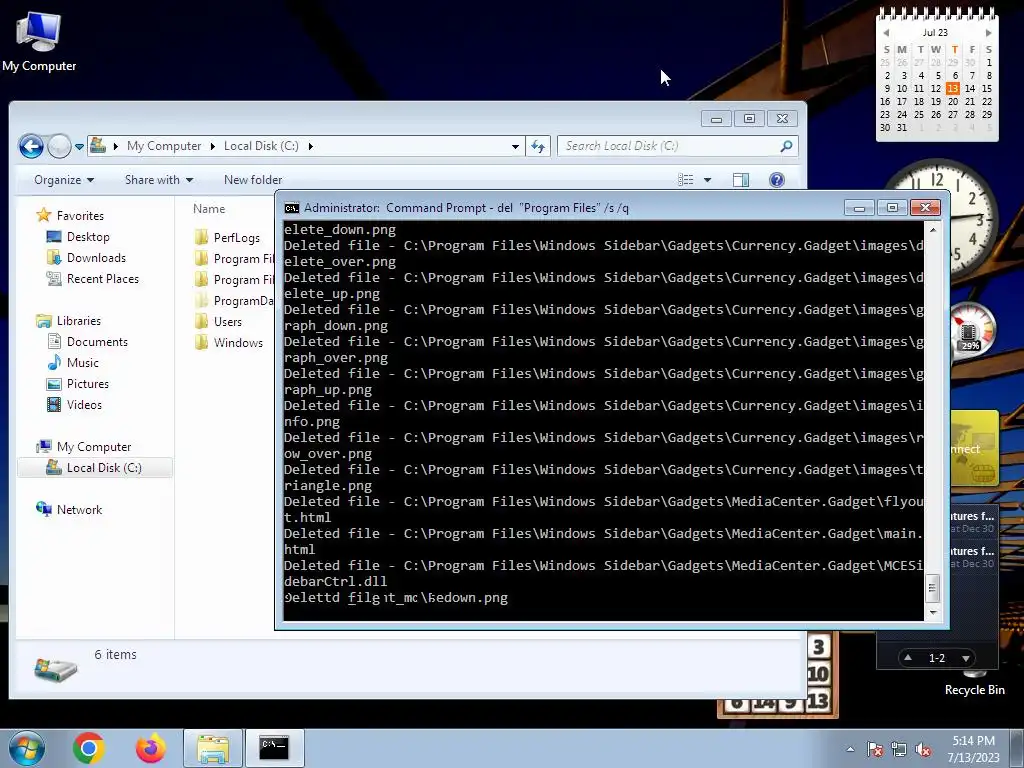Click the Command Prompt scroll up arrow

coord(933,230)
